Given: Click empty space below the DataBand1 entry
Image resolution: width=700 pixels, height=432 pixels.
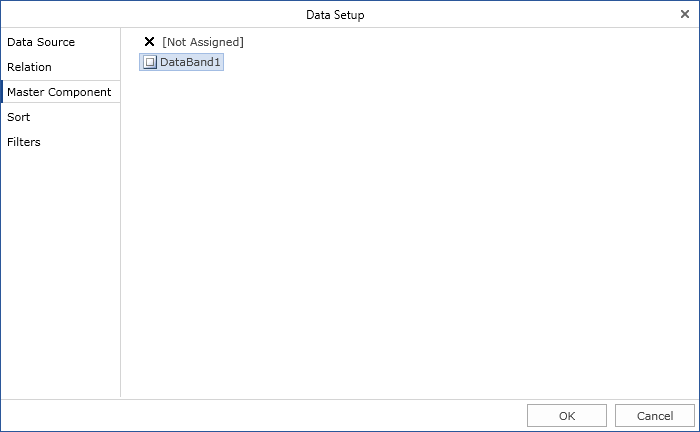Looking at the screenshot, I should 400,230.
